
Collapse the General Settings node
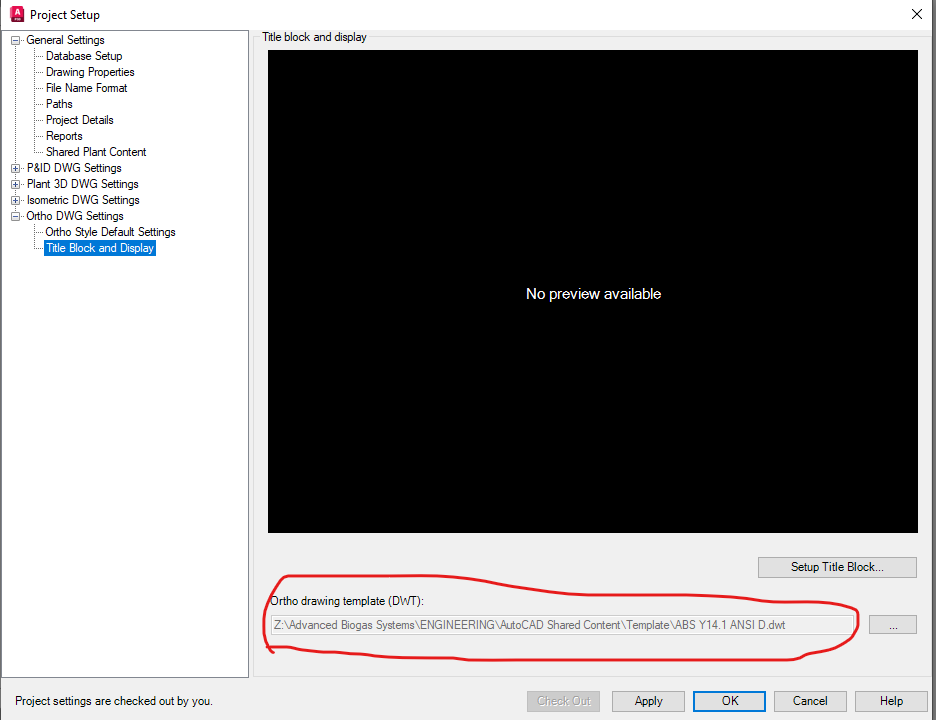tap(16, 40)
